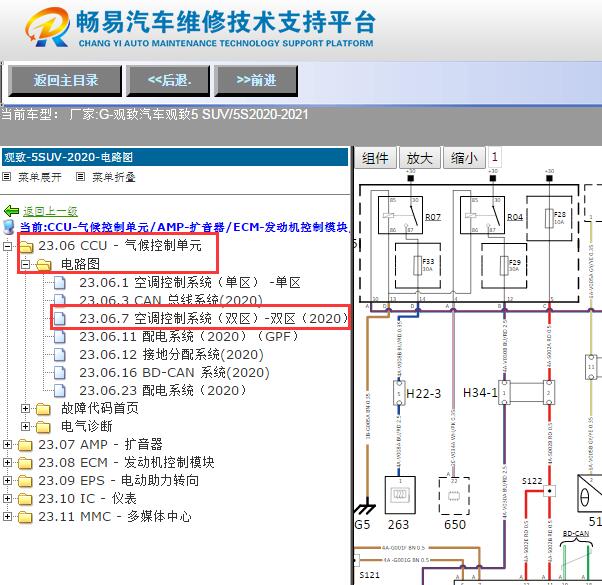Click the 23.10 IC folder icon
The height and width of the screenshot is (585, 602).
point(25,499)
